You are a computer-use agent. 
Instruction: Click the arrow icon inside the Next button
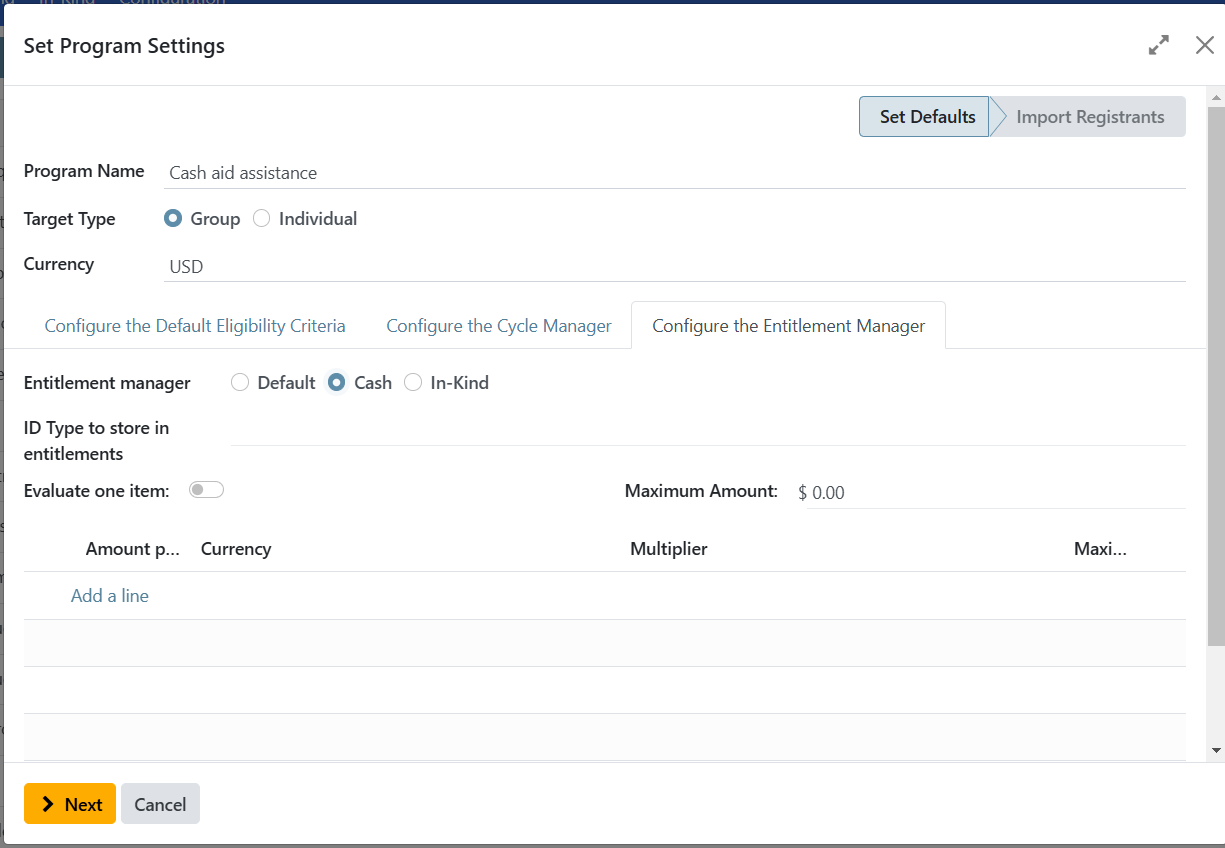(x=46, y=803)
